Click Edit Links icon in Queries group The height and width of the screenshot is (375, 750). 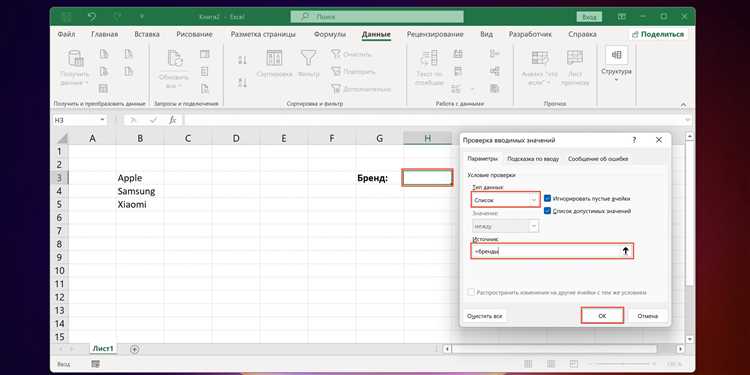point(205,88)
